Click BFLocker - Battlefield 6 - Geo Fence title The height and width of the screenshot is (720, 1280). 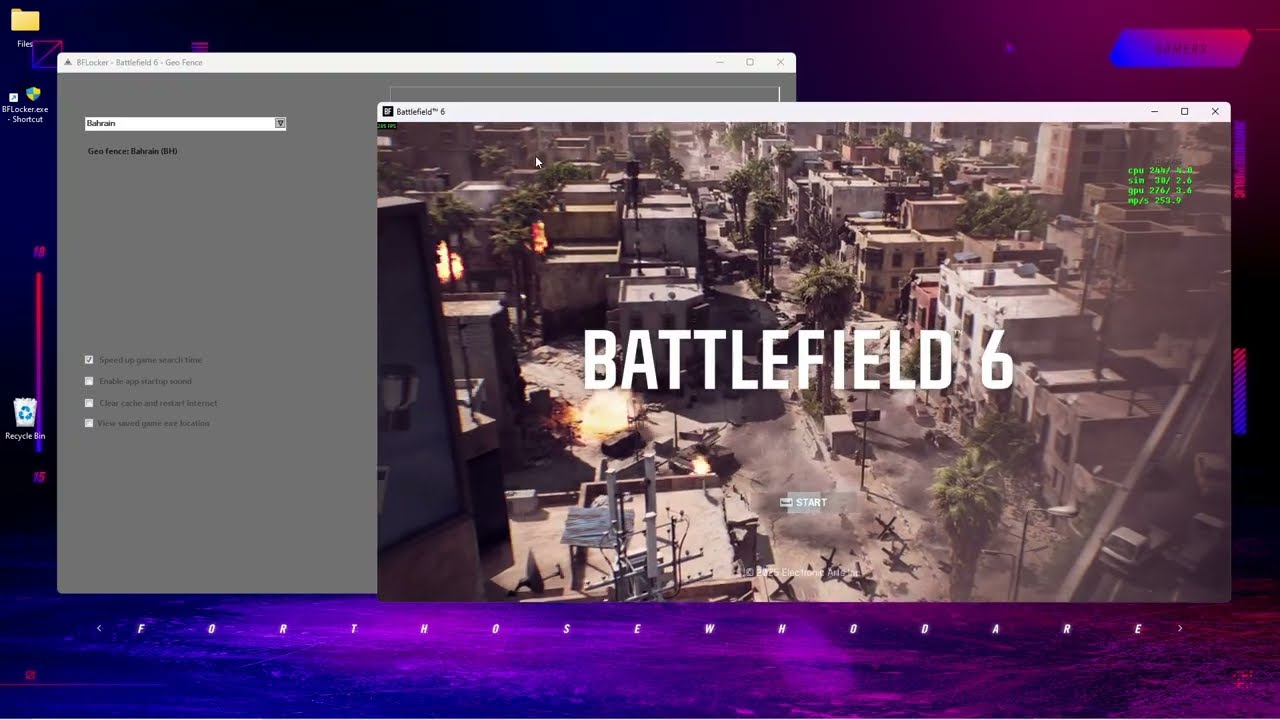(139, 62)
